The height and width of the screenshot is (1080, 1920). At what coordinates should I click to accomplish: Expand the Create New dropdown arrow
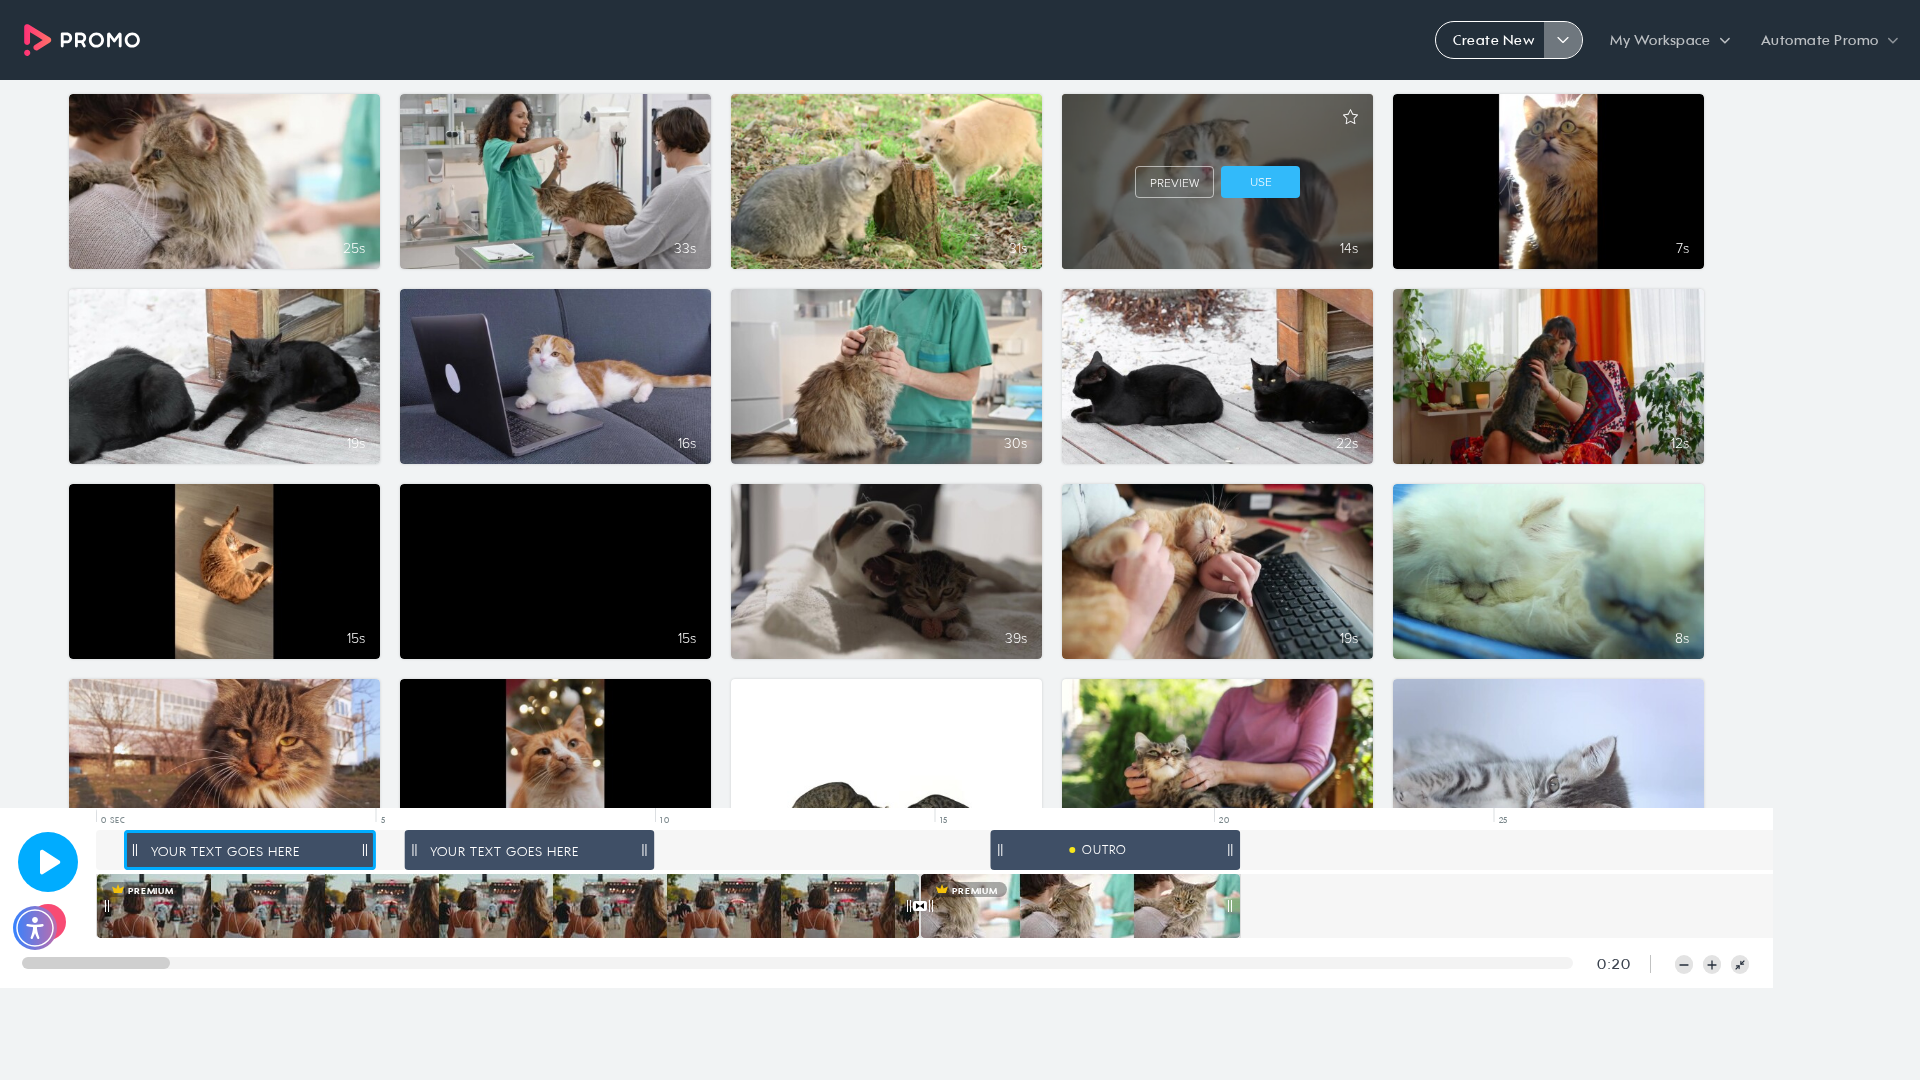(x=1563, y=40)
